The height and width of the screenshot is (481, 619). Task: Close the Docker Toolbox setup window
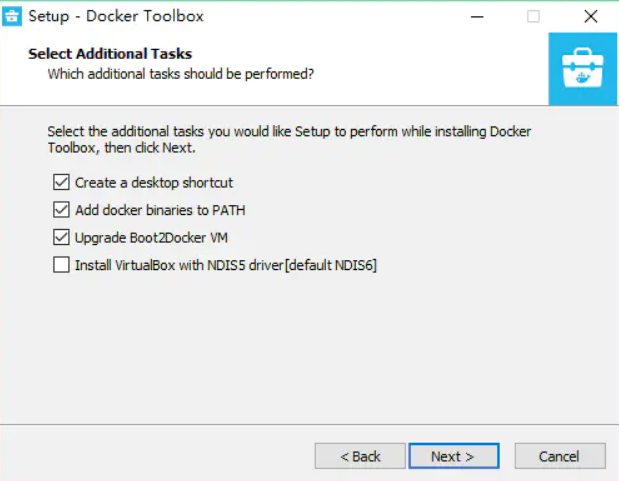[590, 16]
